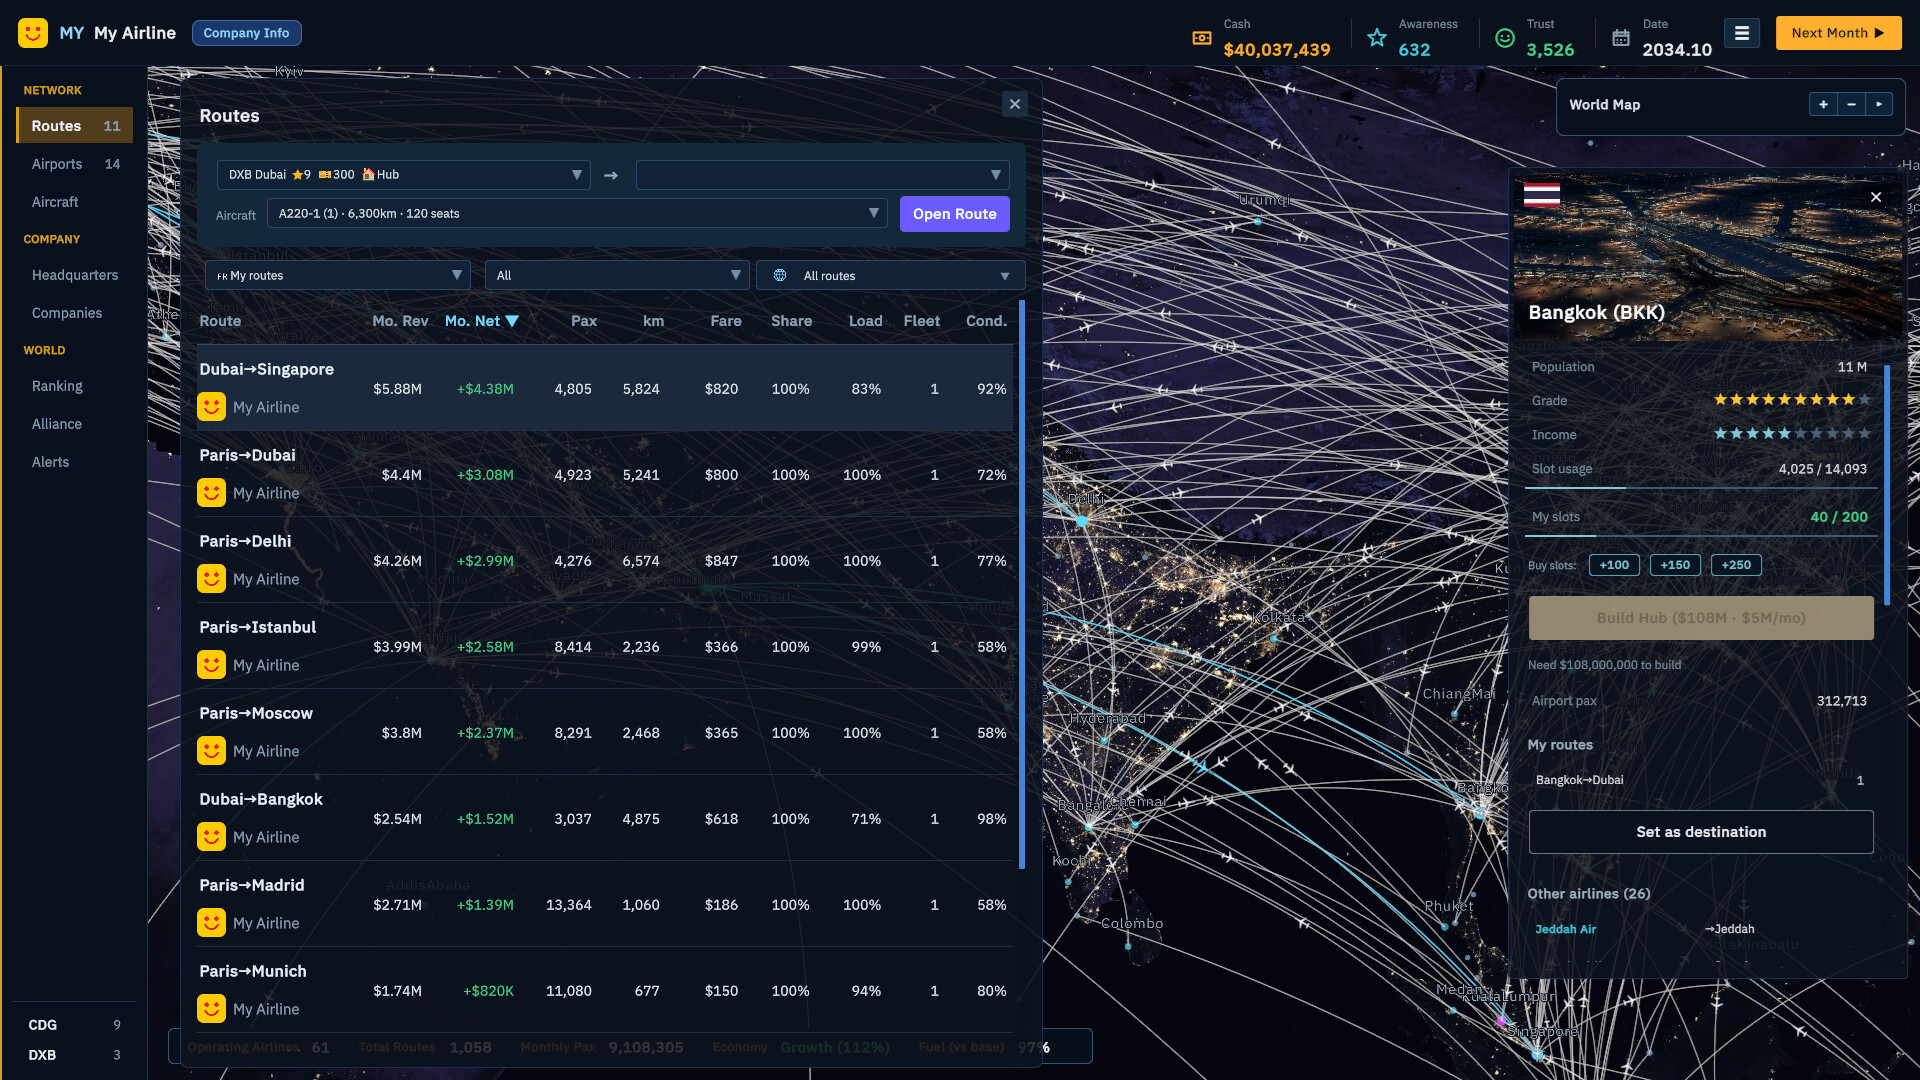Expand the My routes filter dropdown
This screenshot has height=1080, width=1920.
(x=338, y=275)
